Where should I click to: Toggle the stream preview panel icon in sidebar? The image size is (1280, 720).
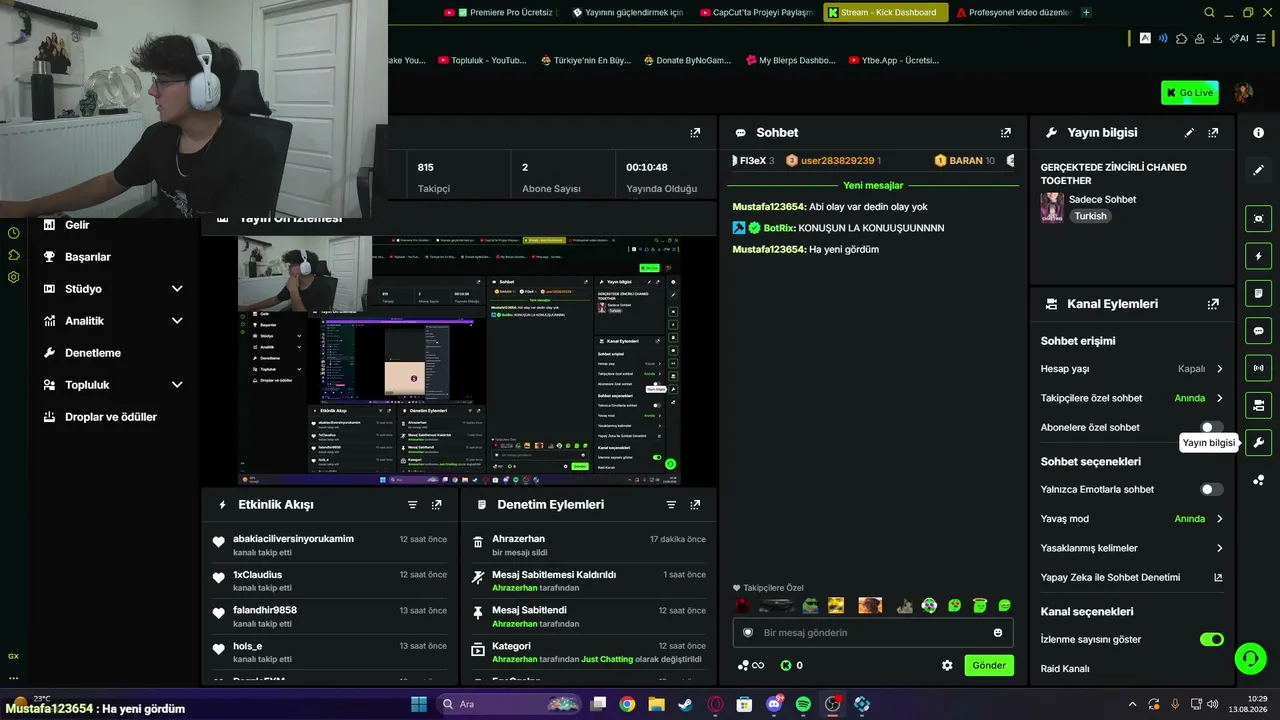[x=1258, y=218]
